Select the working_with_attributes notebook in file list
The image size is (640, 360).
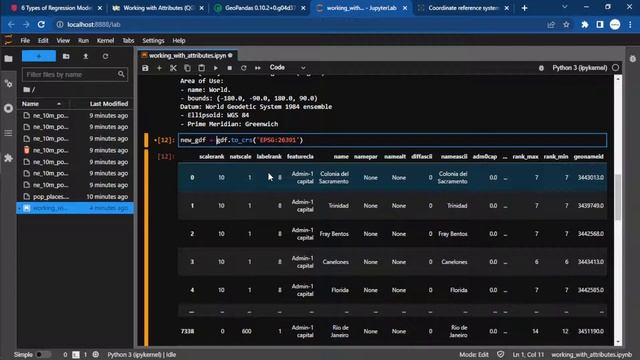click(x=75, y=208)
